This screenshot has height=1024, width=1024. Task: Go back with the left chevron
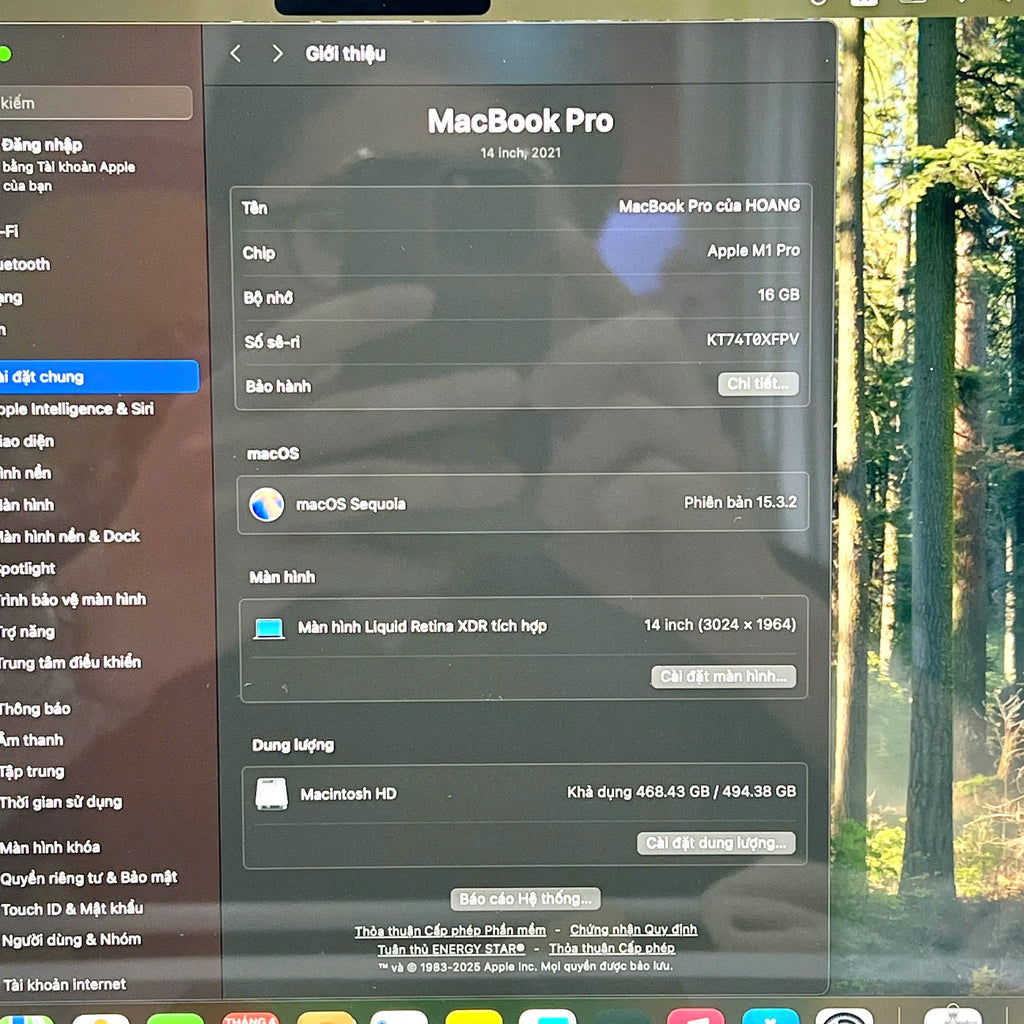tap(236, 54)
